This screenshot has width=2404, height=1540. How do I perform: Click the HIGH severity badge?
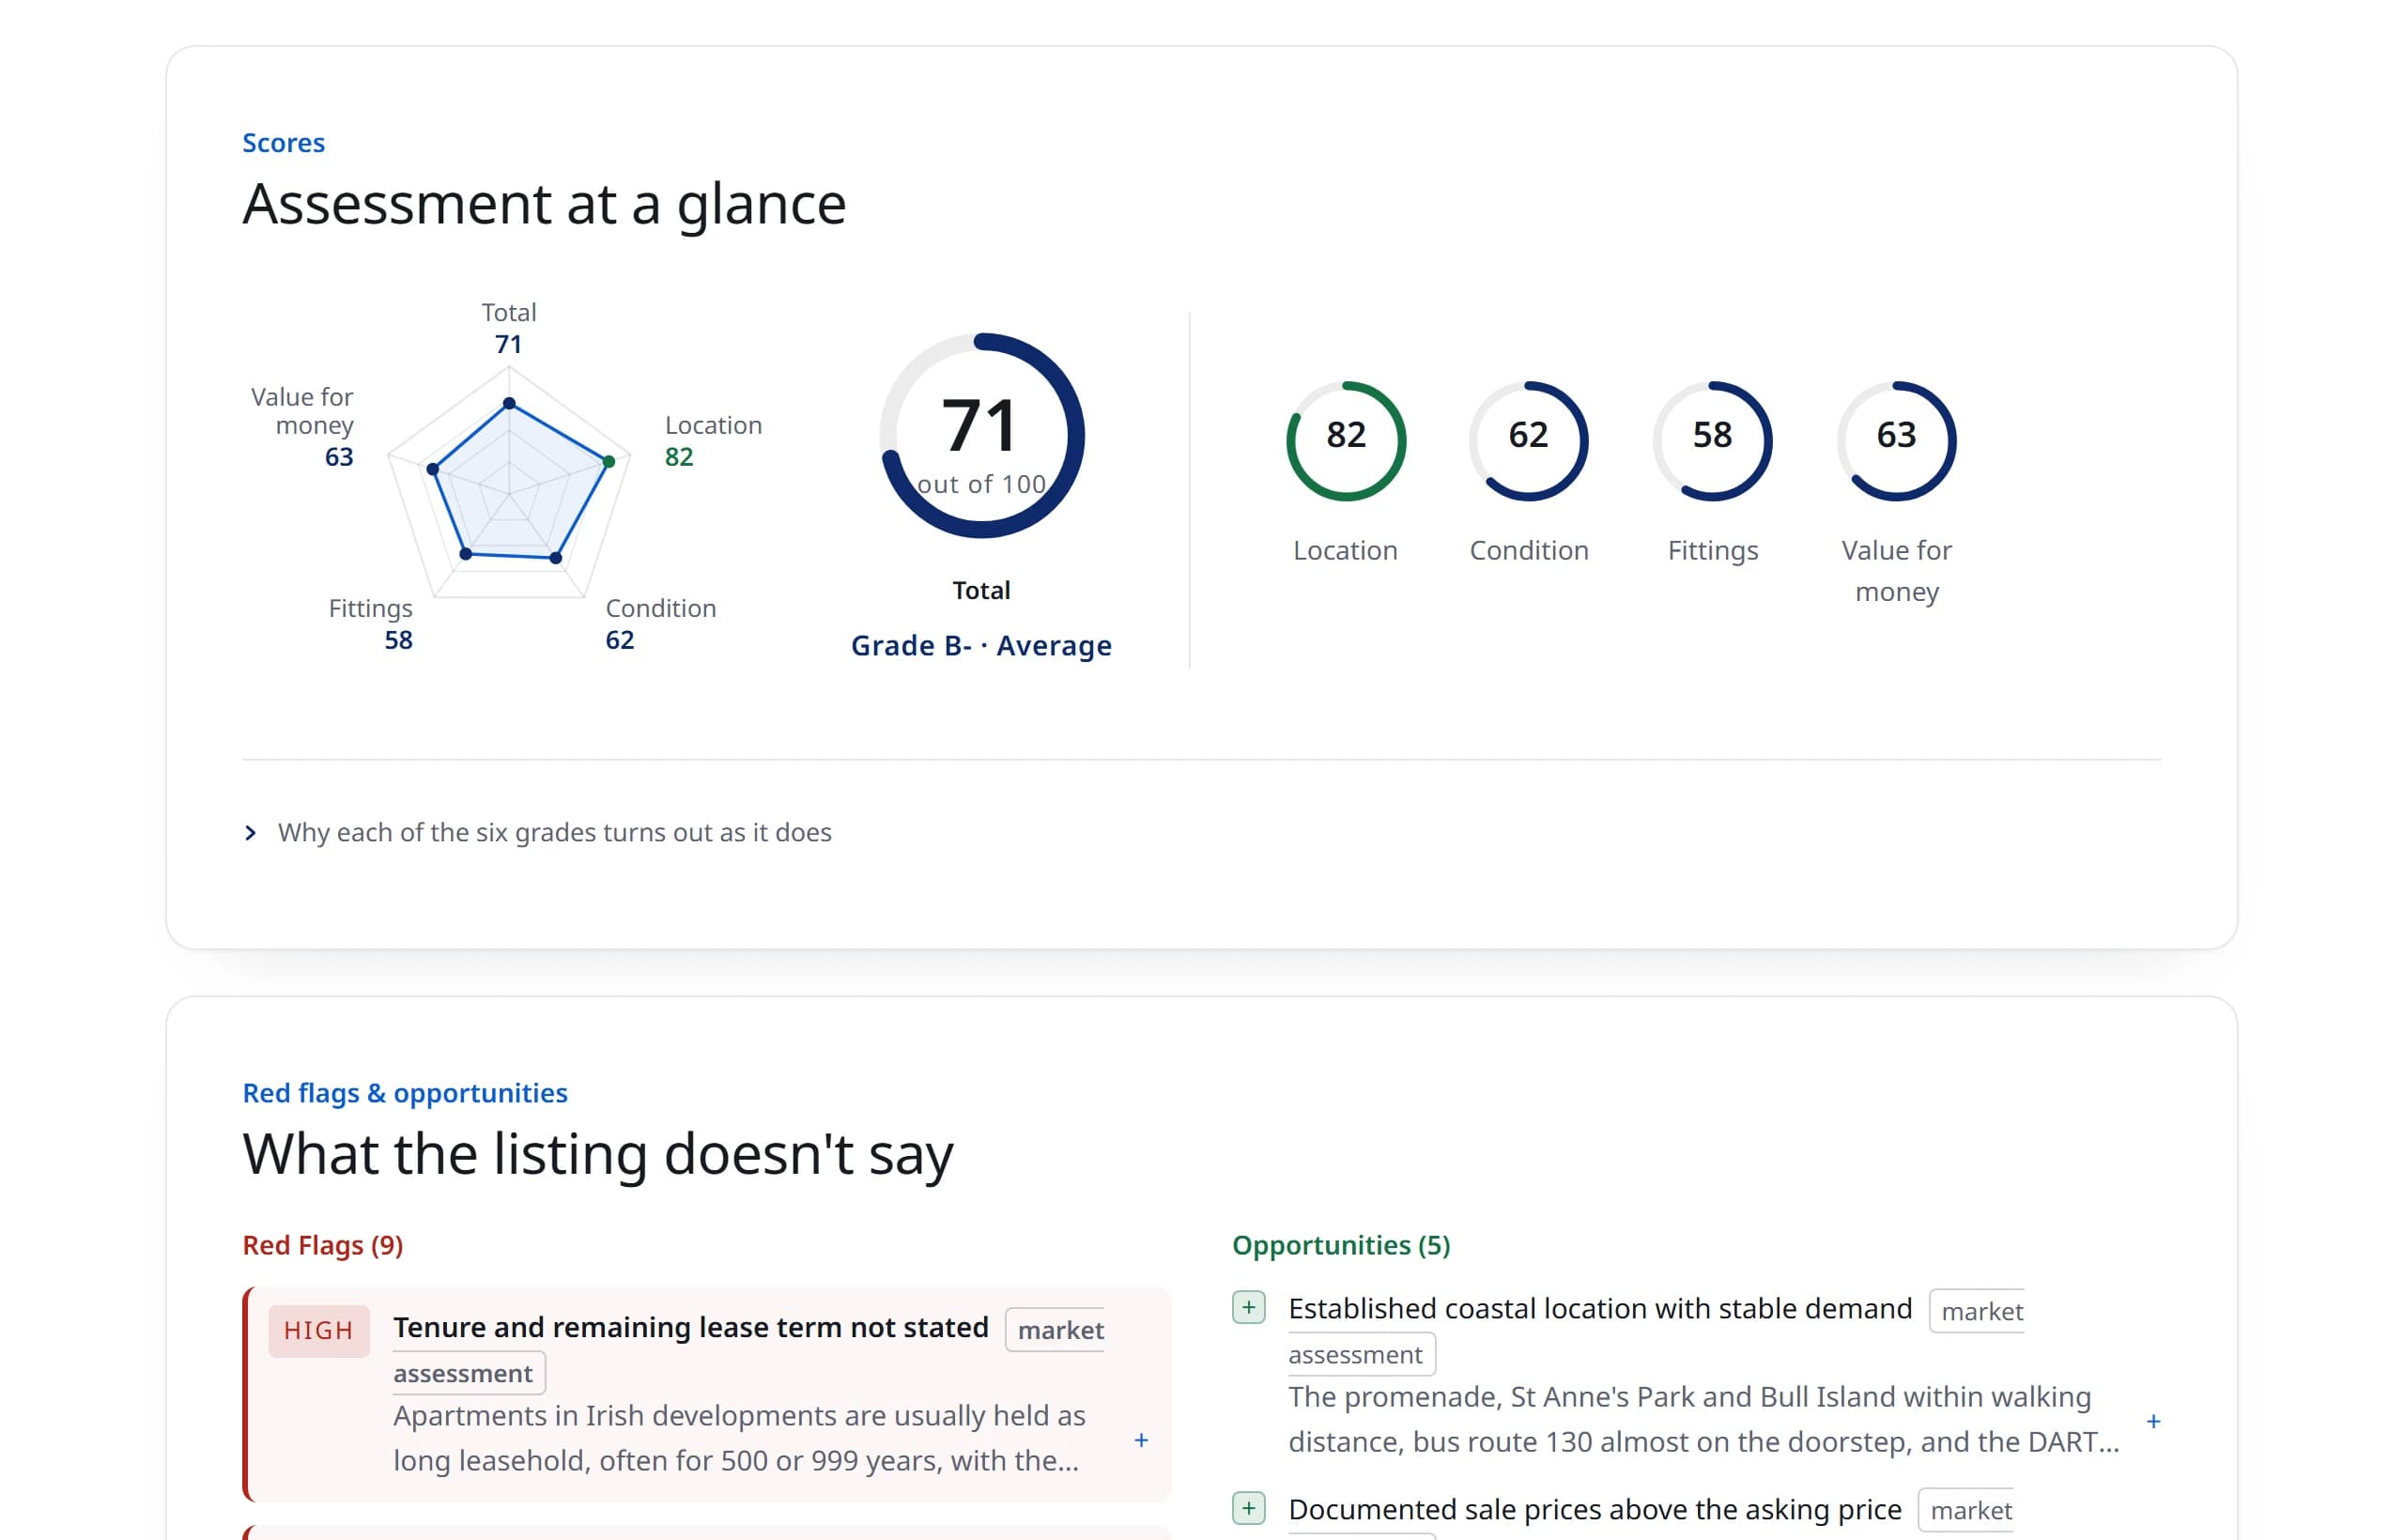(x=318, y=1331)
